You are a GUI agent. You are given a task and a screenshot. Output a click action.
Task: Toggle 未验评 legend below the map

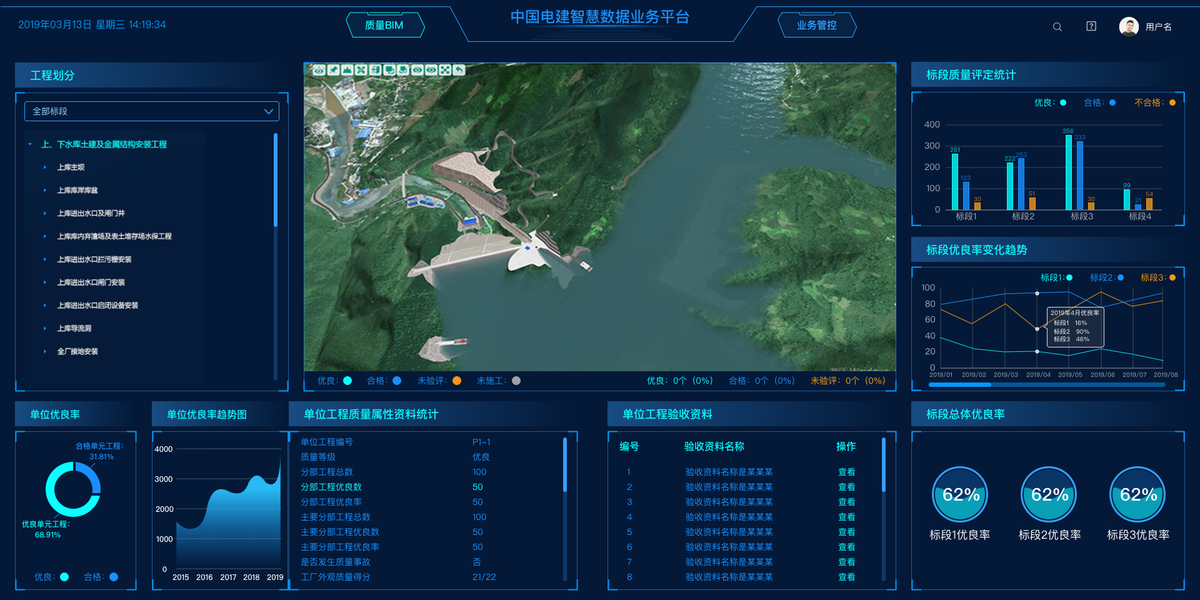(x=439, y=381)
